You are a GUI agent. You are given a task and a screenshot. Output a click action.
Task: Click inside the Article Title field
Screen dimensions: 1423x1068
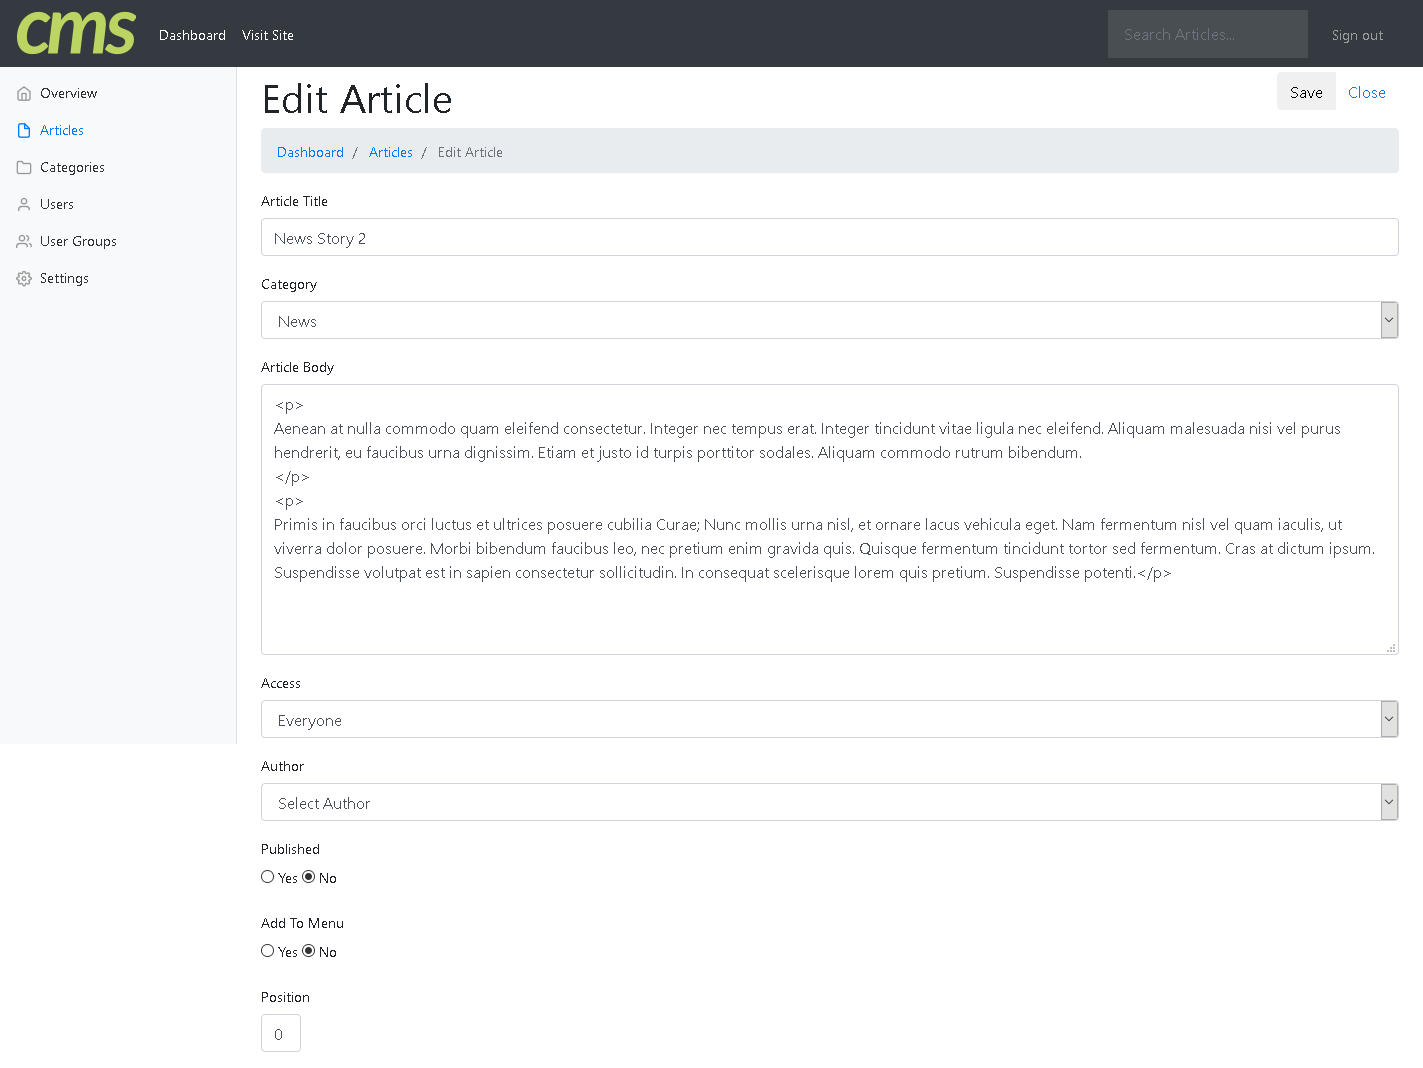(x=829, y=238)
